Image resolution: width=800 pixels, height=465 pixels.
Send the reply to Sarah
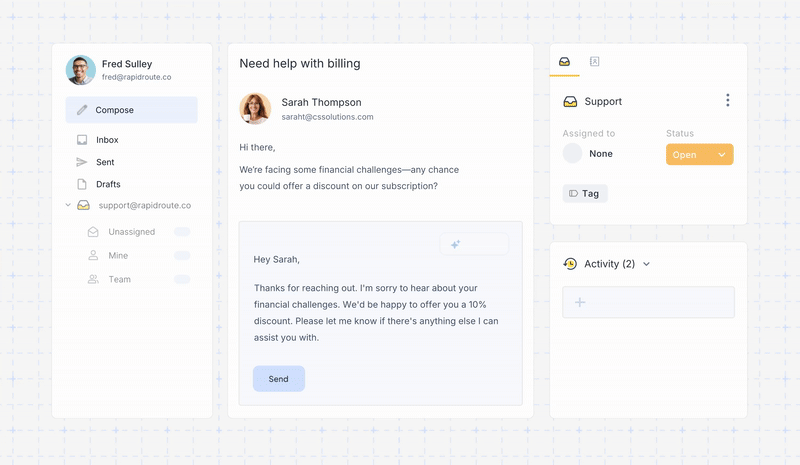point(278,379)
